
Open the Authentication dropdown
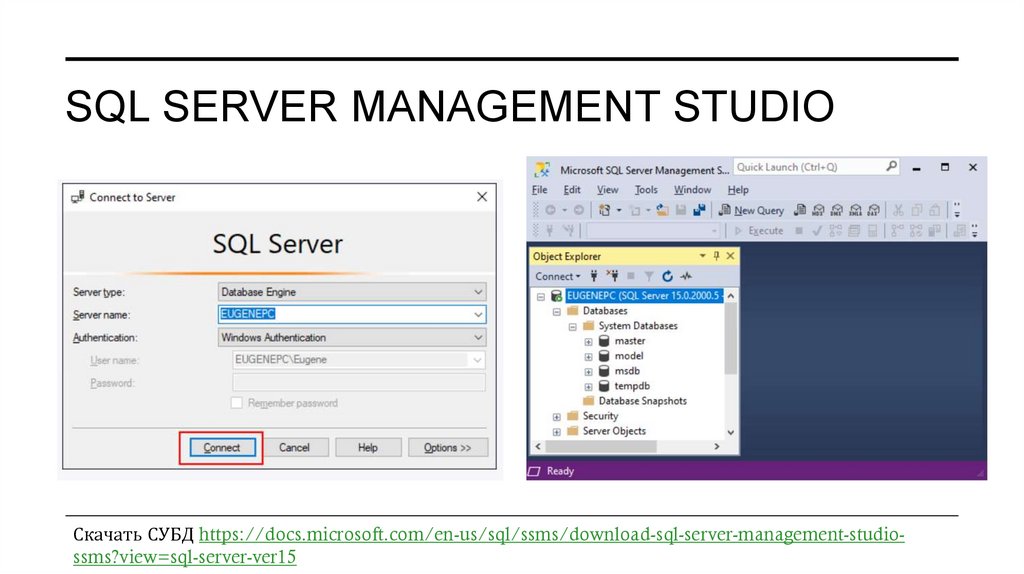coord(478,338)
